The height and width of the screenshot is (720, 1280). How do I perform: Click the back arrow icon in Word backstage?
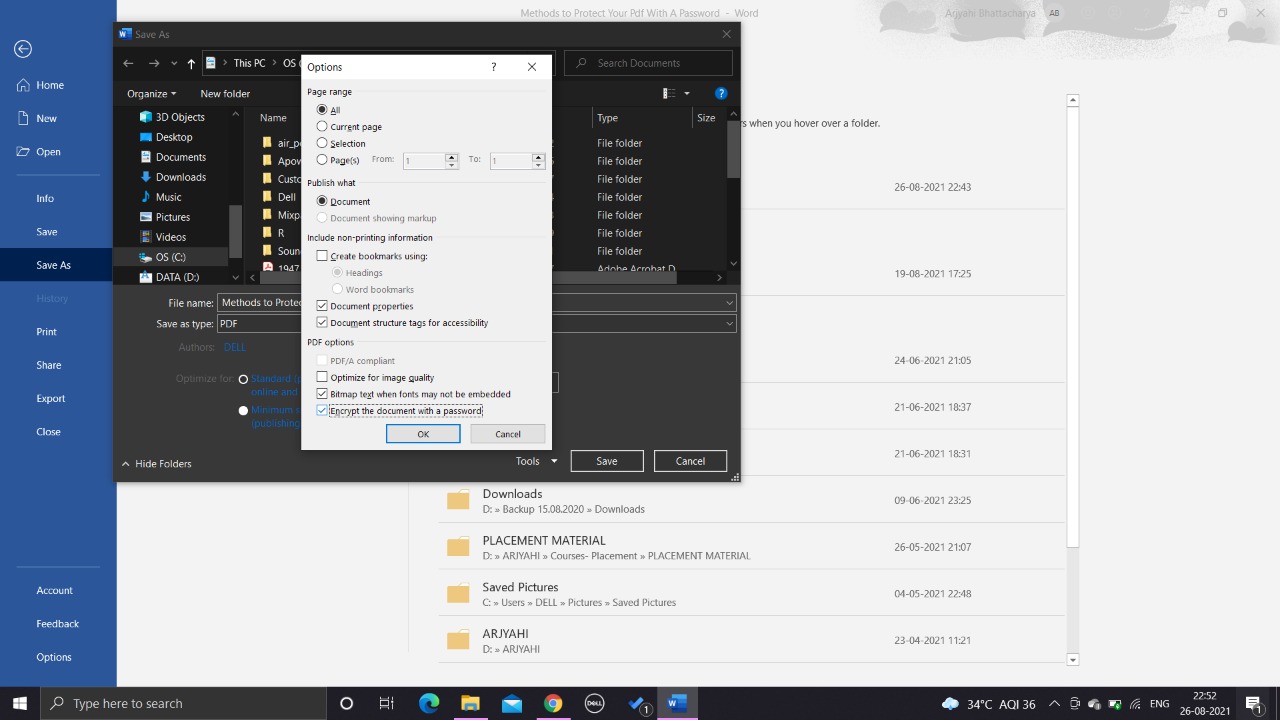[23, 49]
